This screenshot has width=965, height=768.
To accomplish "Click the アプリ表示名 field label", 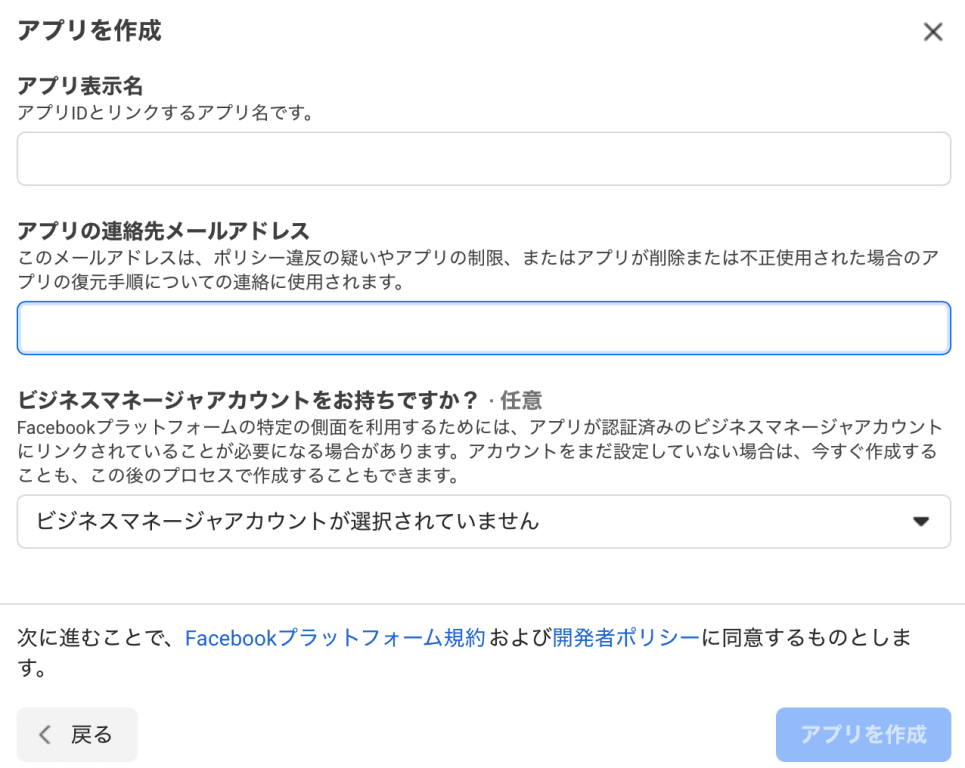I will click(80, 87).
